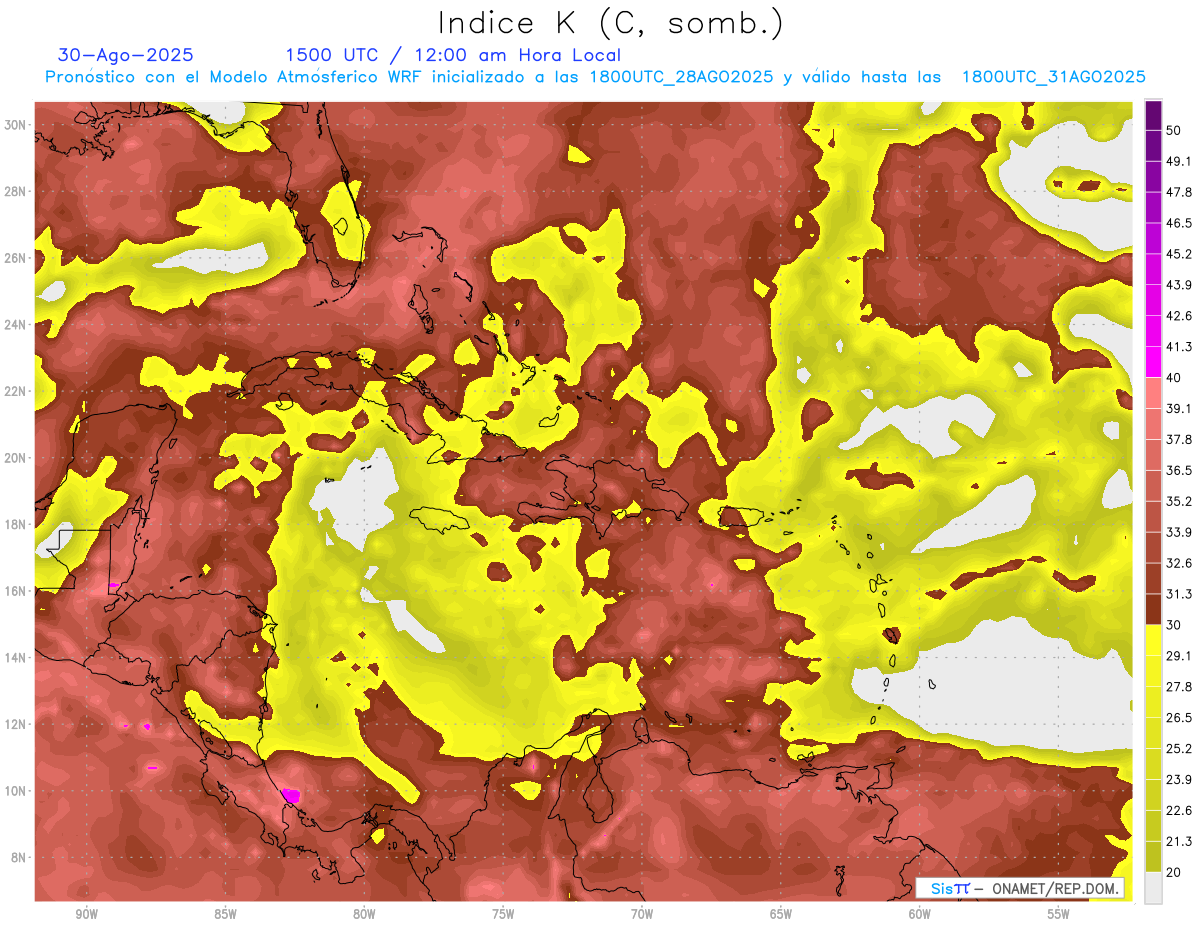Click the 70W longitude label
Screen dimensions: 1200x927
click(x=642, y=914)
